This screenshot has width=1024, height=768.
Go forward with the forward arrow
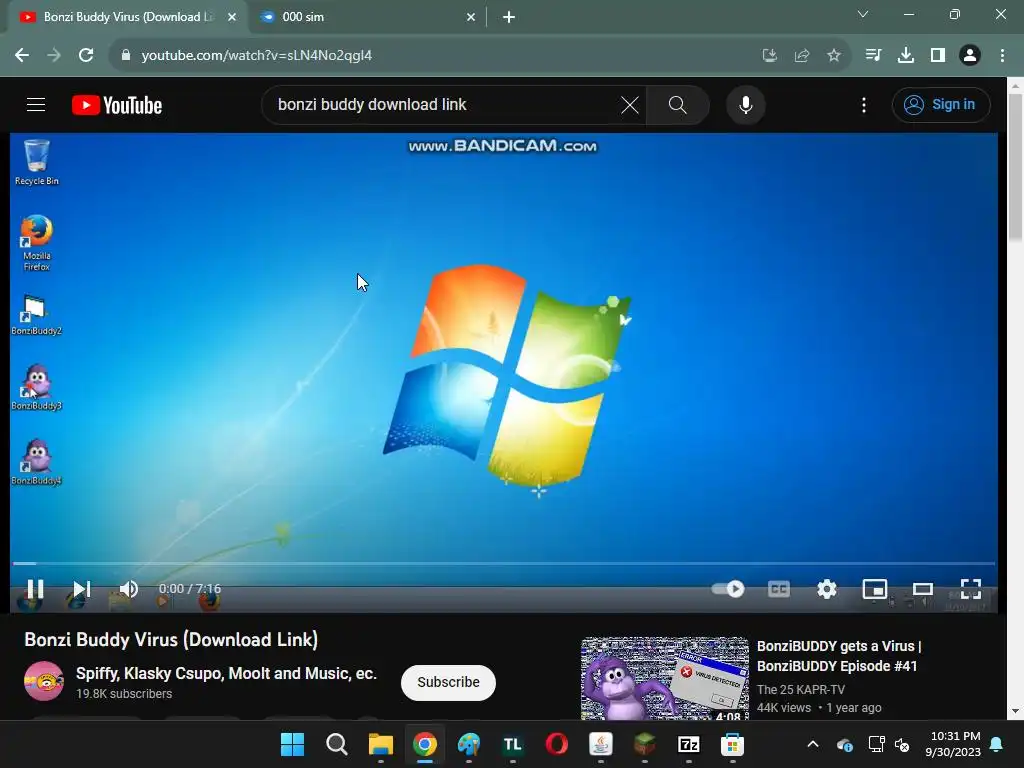point(54,55)
